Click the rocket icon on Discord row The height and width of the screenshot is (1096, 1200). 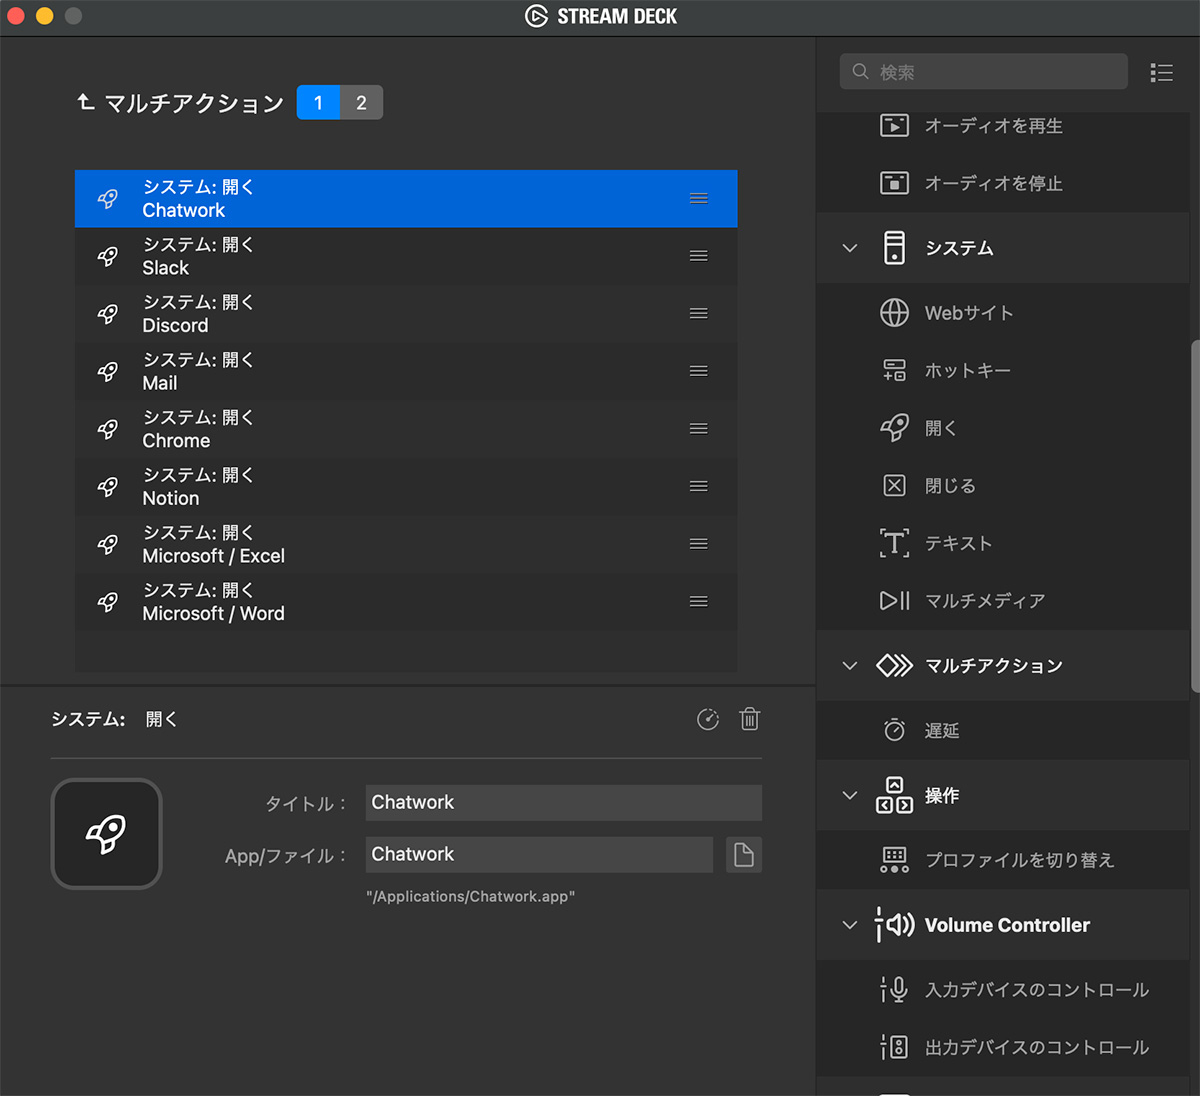108,313
